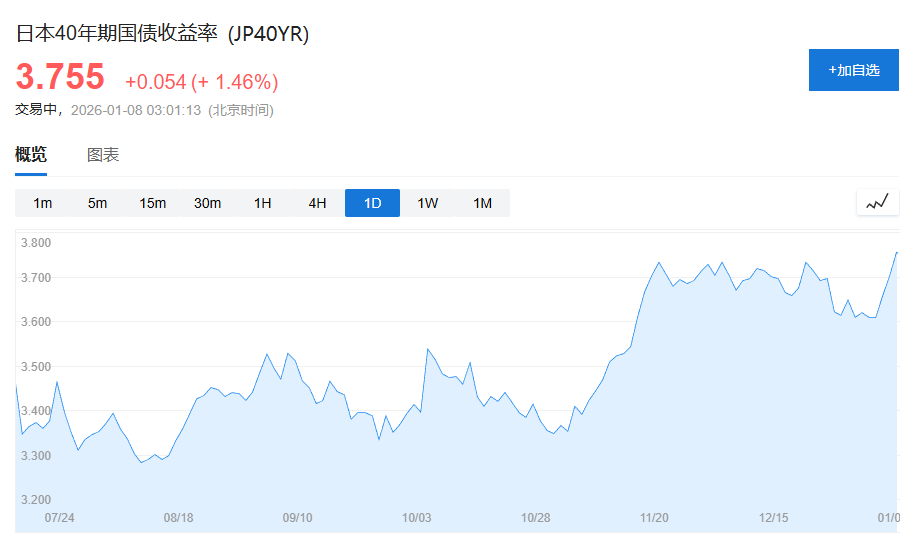Select the 5m interval option

(97, 203)
